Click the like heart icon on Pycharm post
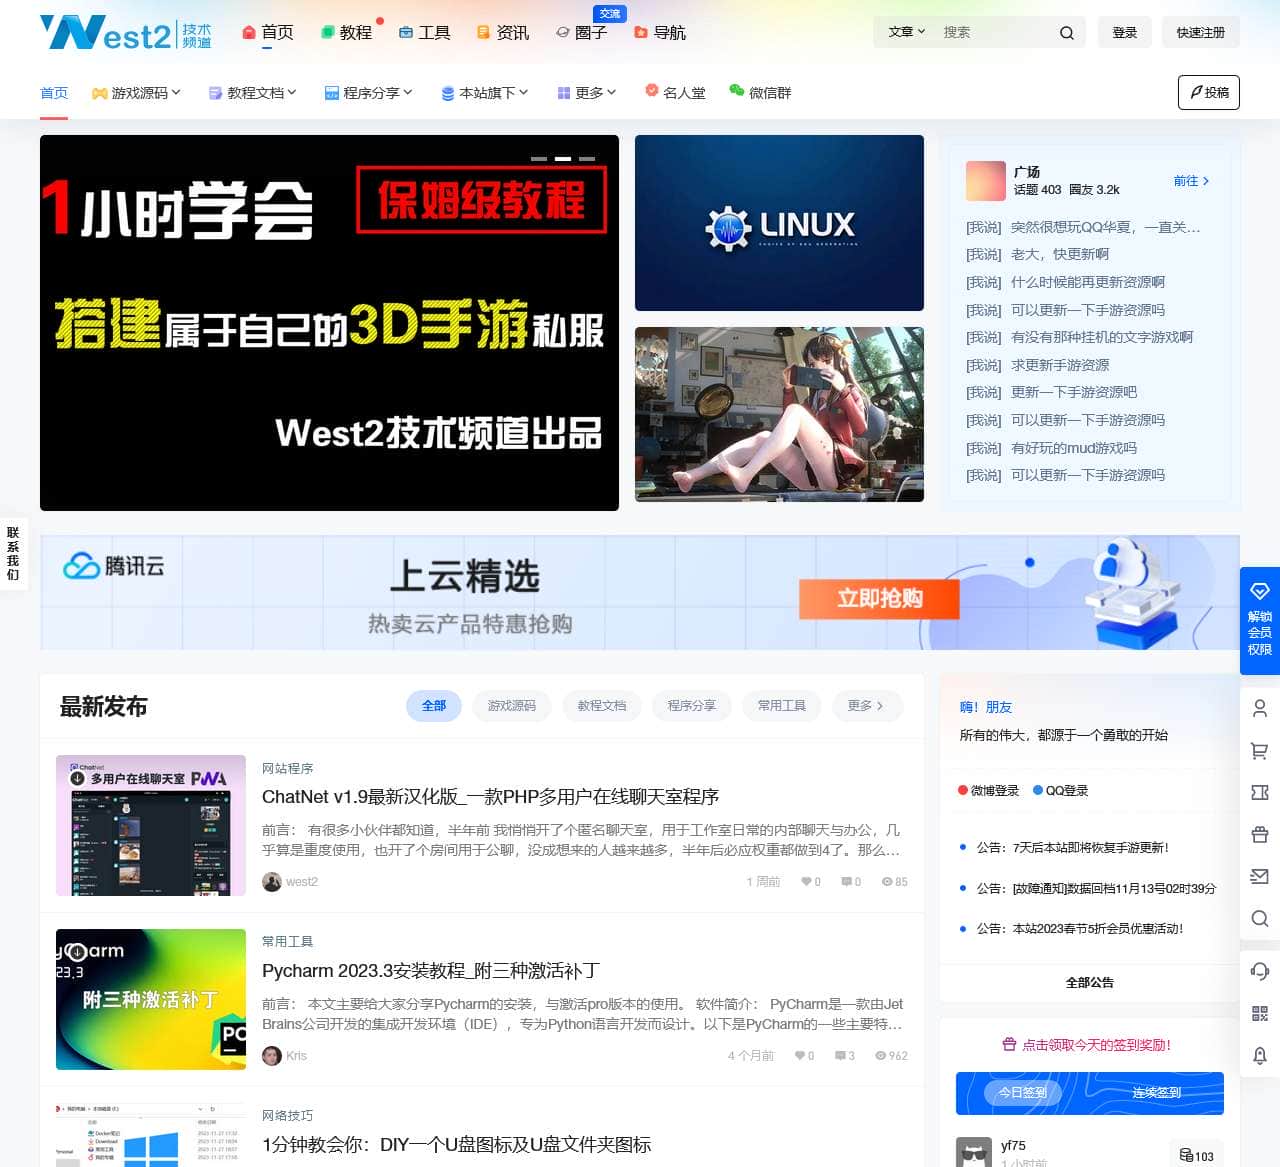 coord(800,1056)
